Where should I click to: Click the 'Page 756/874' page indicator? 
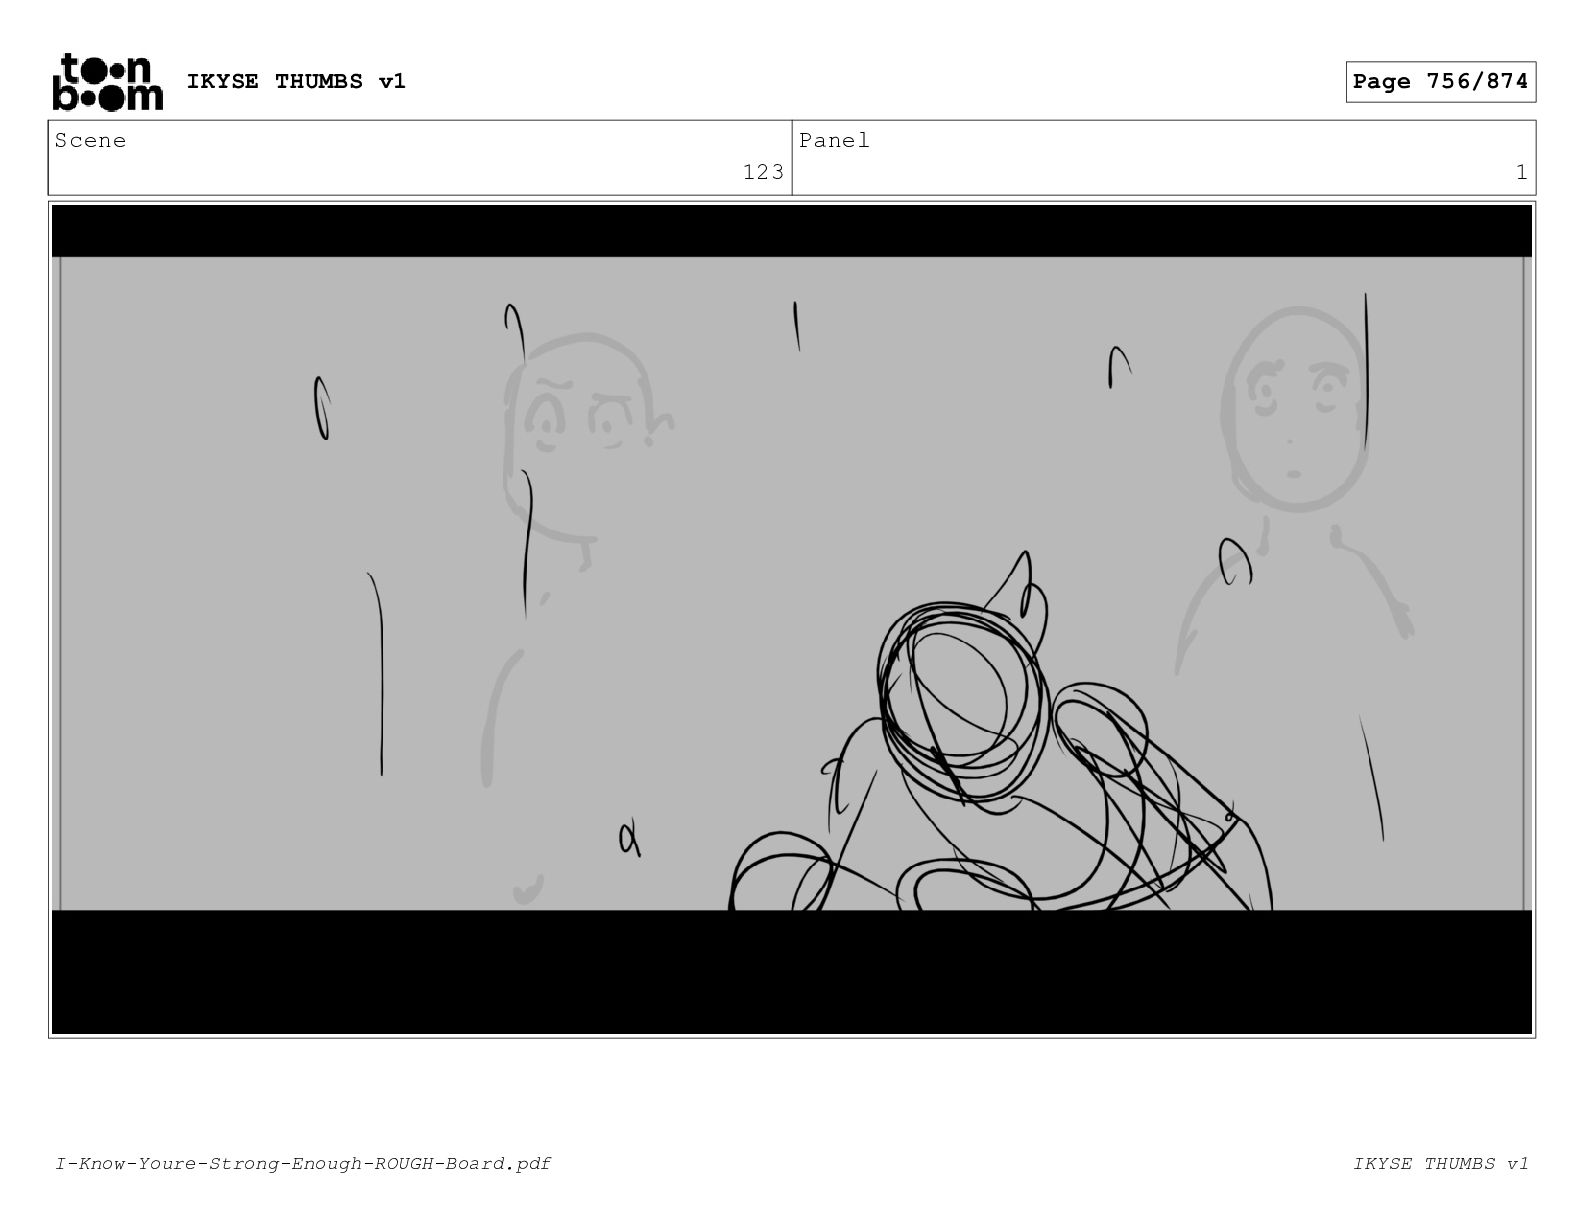[x=1440, y=82]
